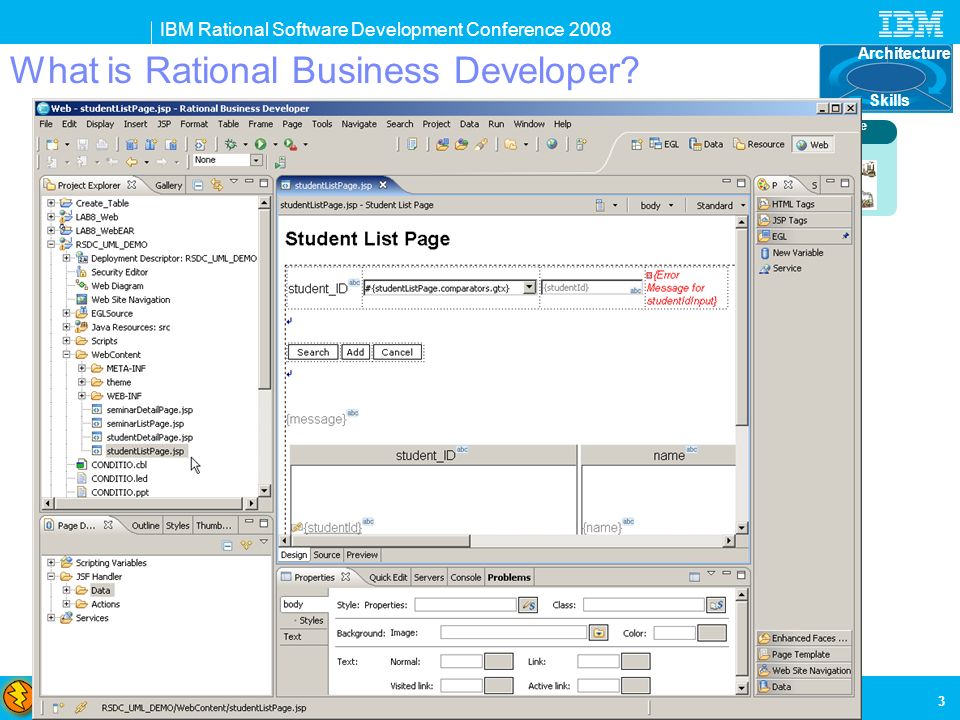Viewport: 960px width, 720px height.
Task: Click the globe web browser toolbar icon
Action: [x=552, y=144]
